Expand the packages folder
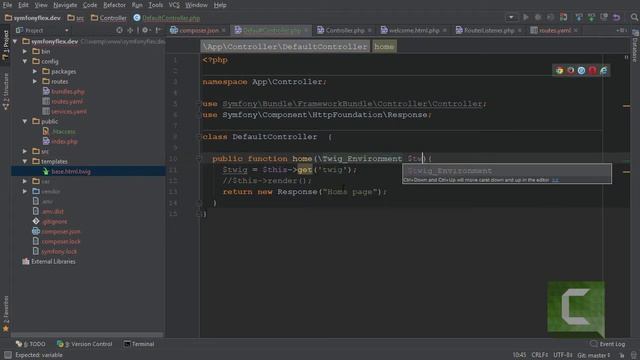The width and height of the screenshot is (640, 360). tap(35, 71)
